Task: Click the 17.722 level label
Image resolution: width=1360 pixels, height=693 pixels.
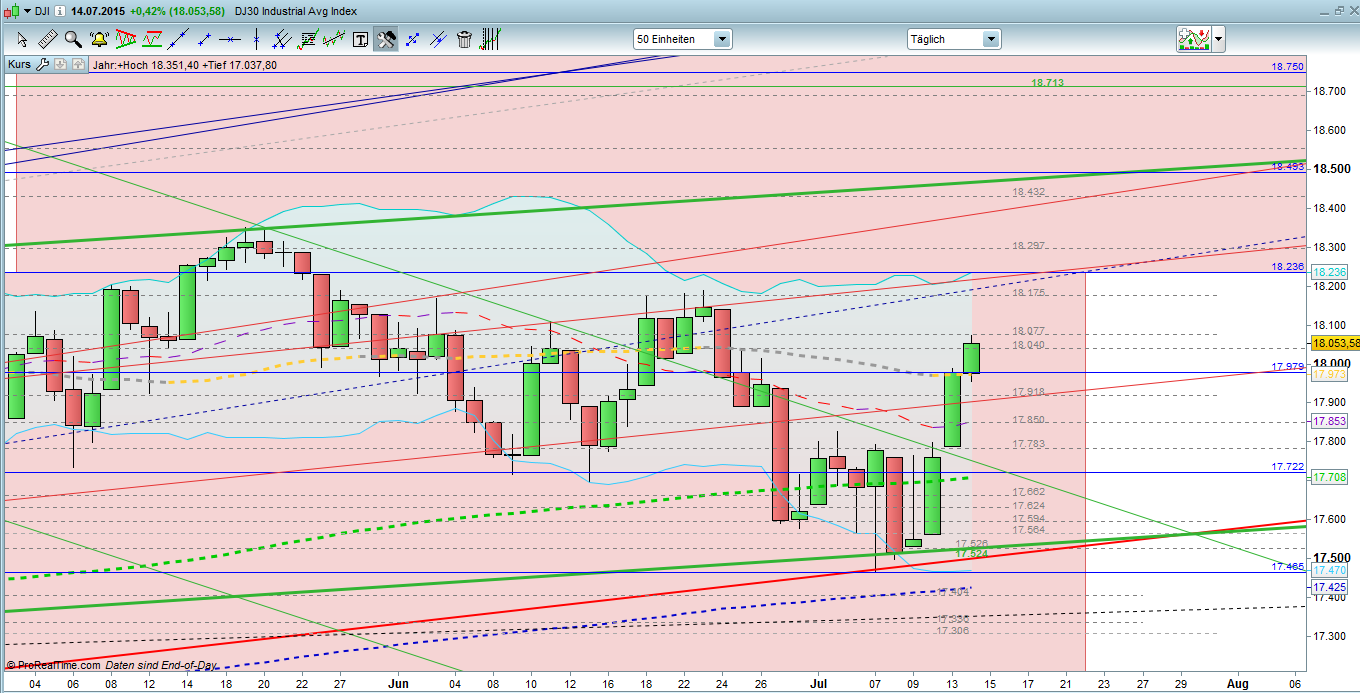Action: [x=1288, y=466]
